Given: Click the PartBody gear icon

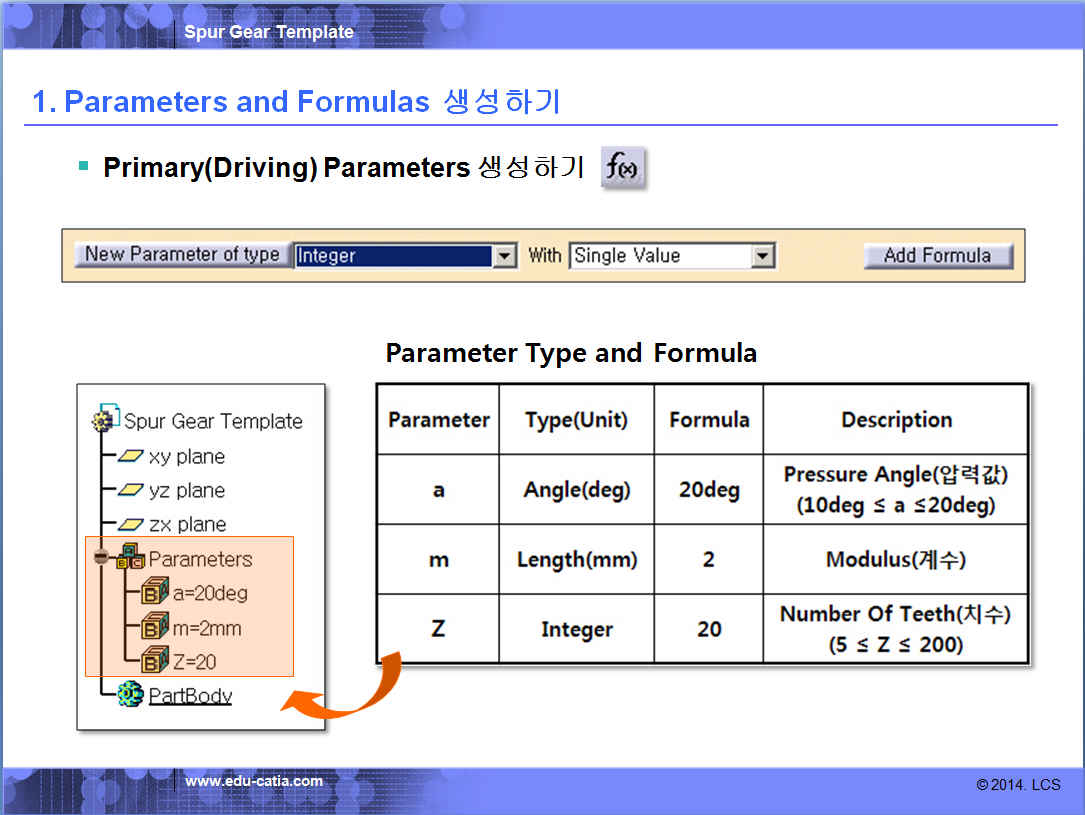Looking at the screenshot, I should point(130,694).
